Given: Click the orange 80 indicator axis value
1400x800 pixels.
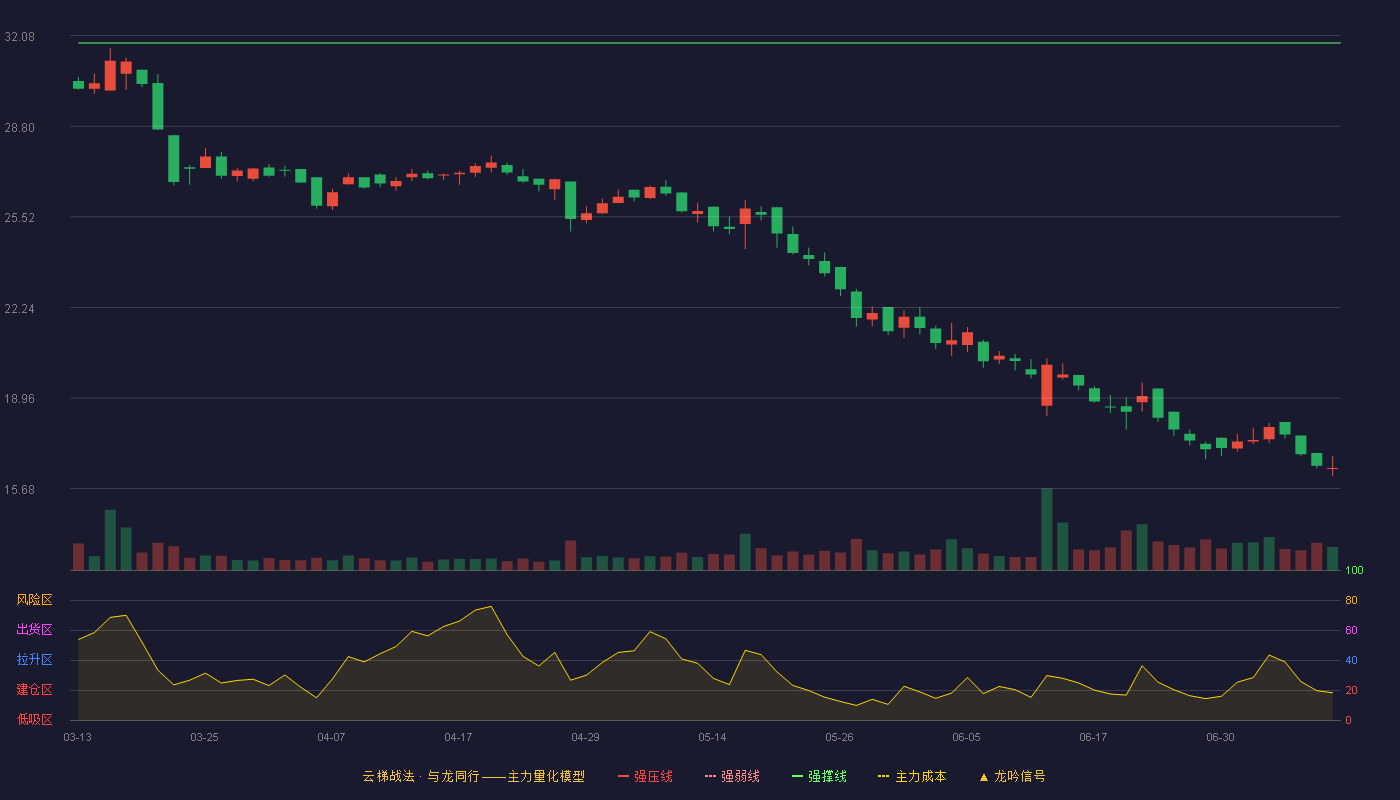Looking at the screenshot, I should coord(1351,600).
